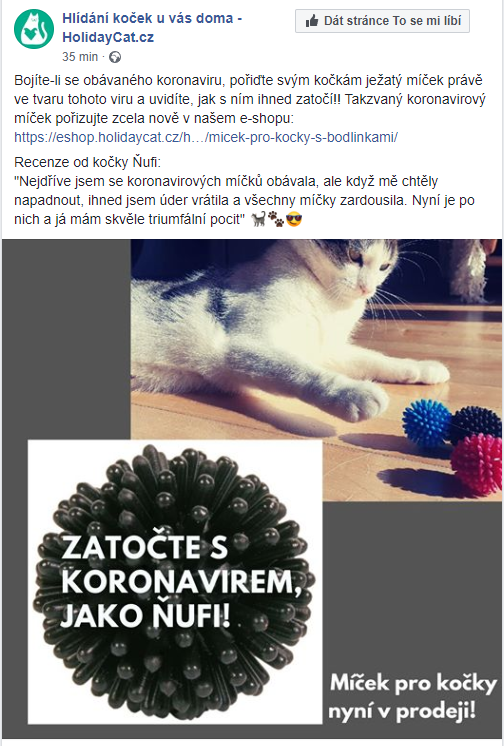Click the thumbs-up icon in the like button
The image size is (504, 746).
tap(312, 21)
